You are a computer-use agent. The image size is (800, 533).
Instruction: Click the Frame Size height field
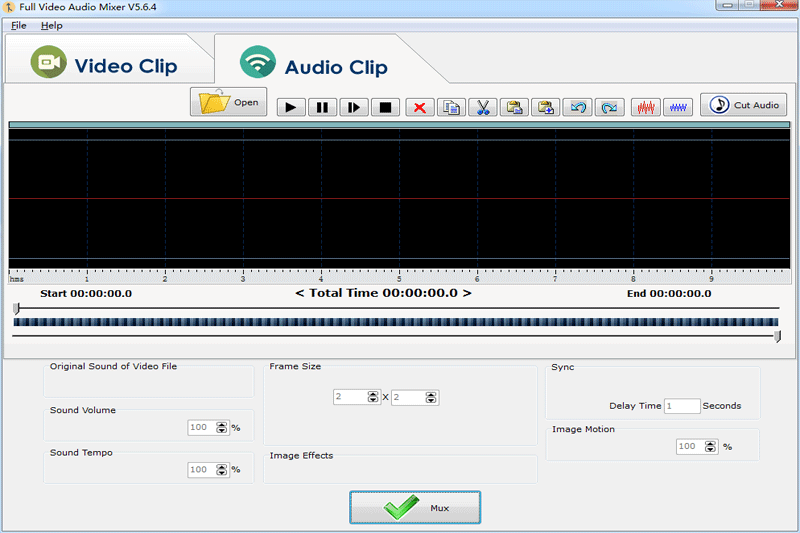409,397
